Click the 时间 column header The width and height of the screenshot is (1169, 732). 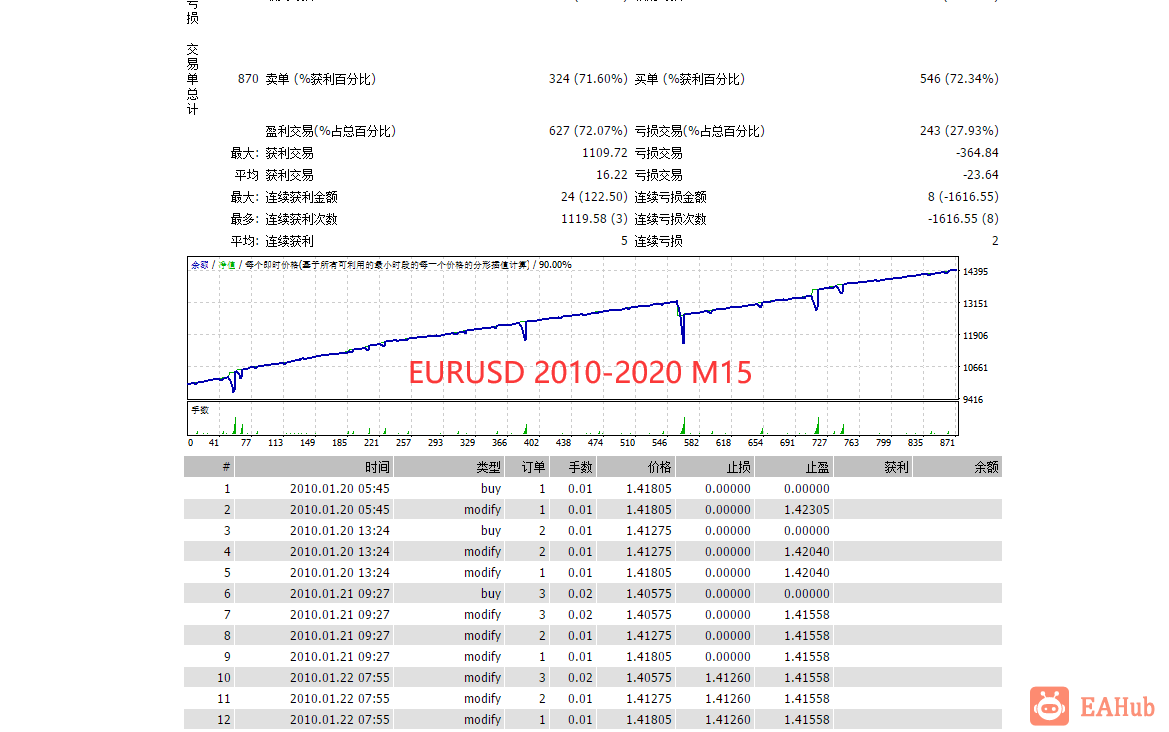point(315,467)
